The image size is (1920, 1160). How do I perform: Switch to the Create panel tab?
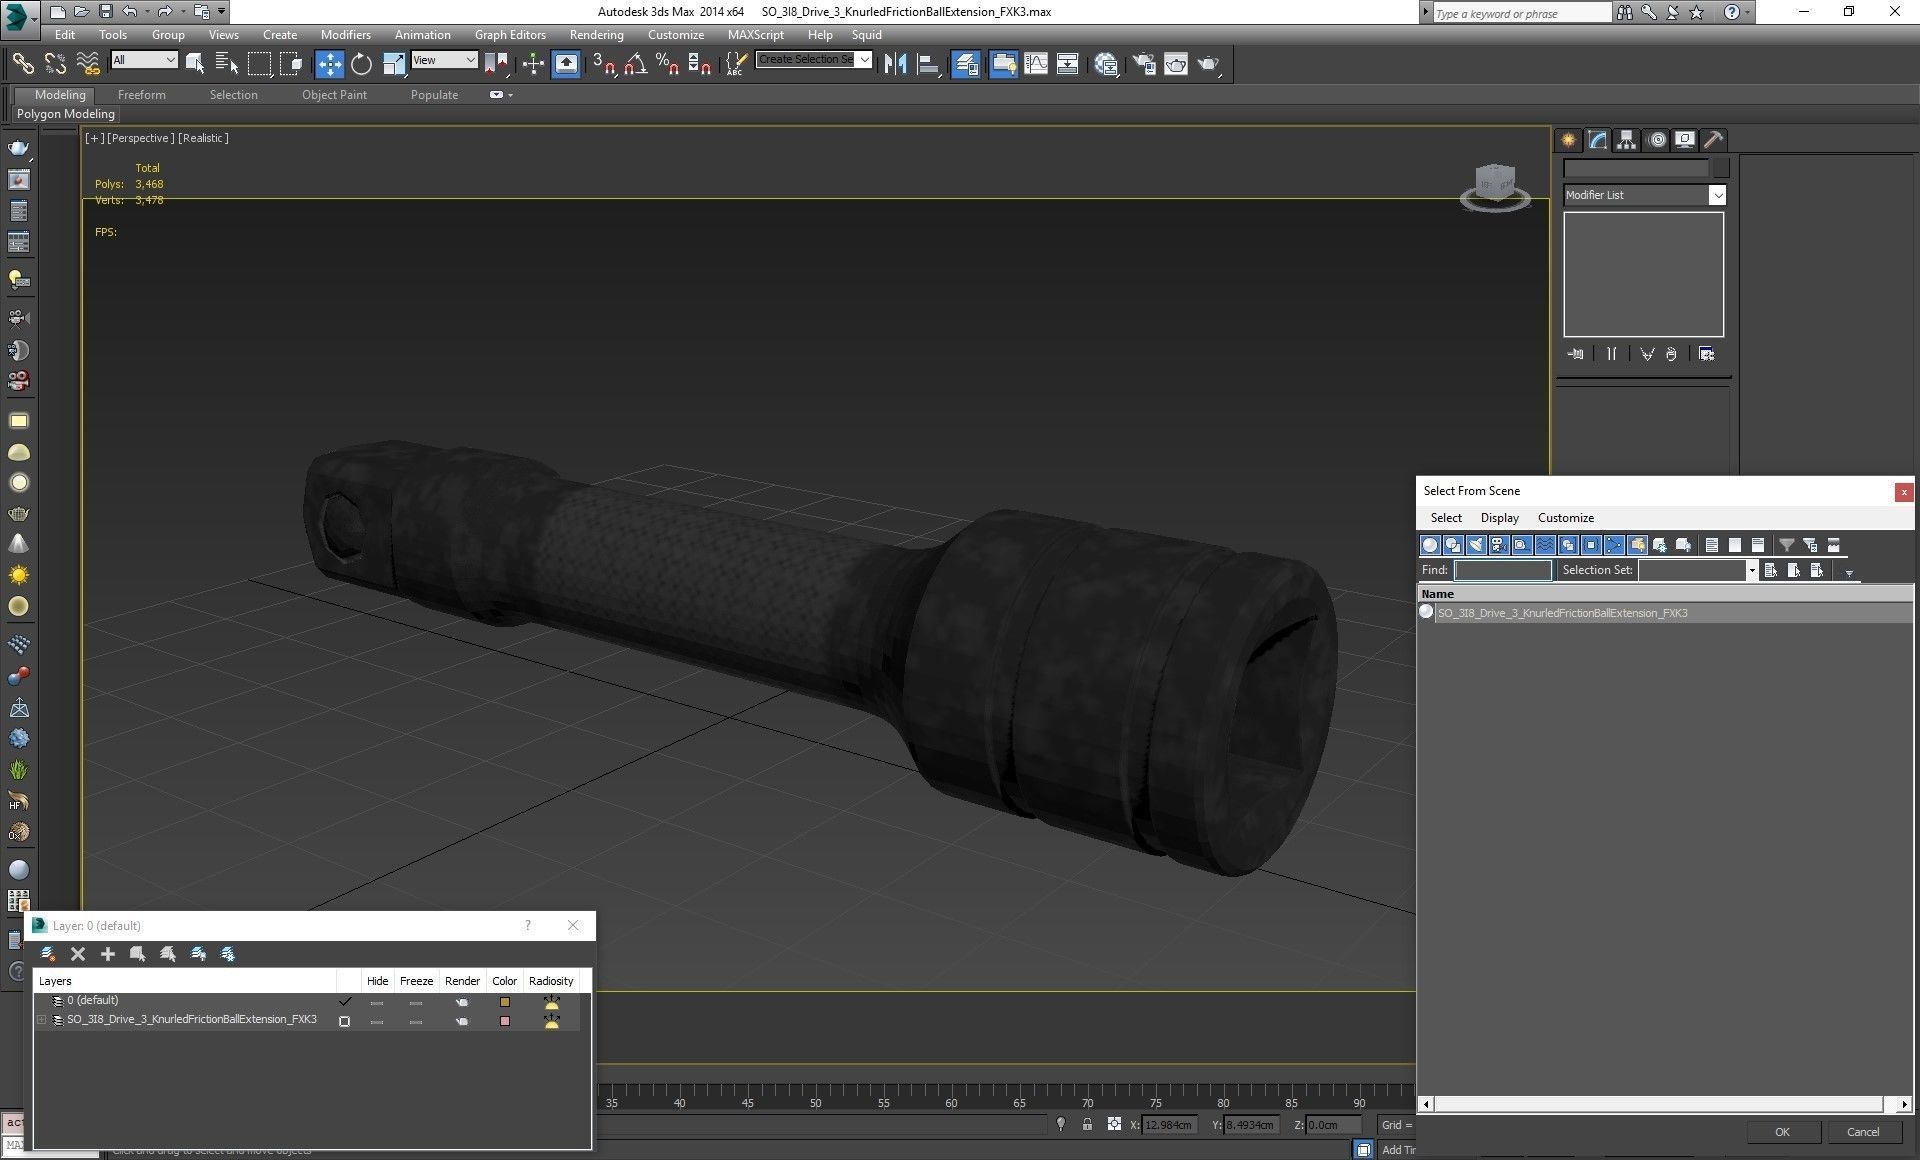coord(1569,140)
